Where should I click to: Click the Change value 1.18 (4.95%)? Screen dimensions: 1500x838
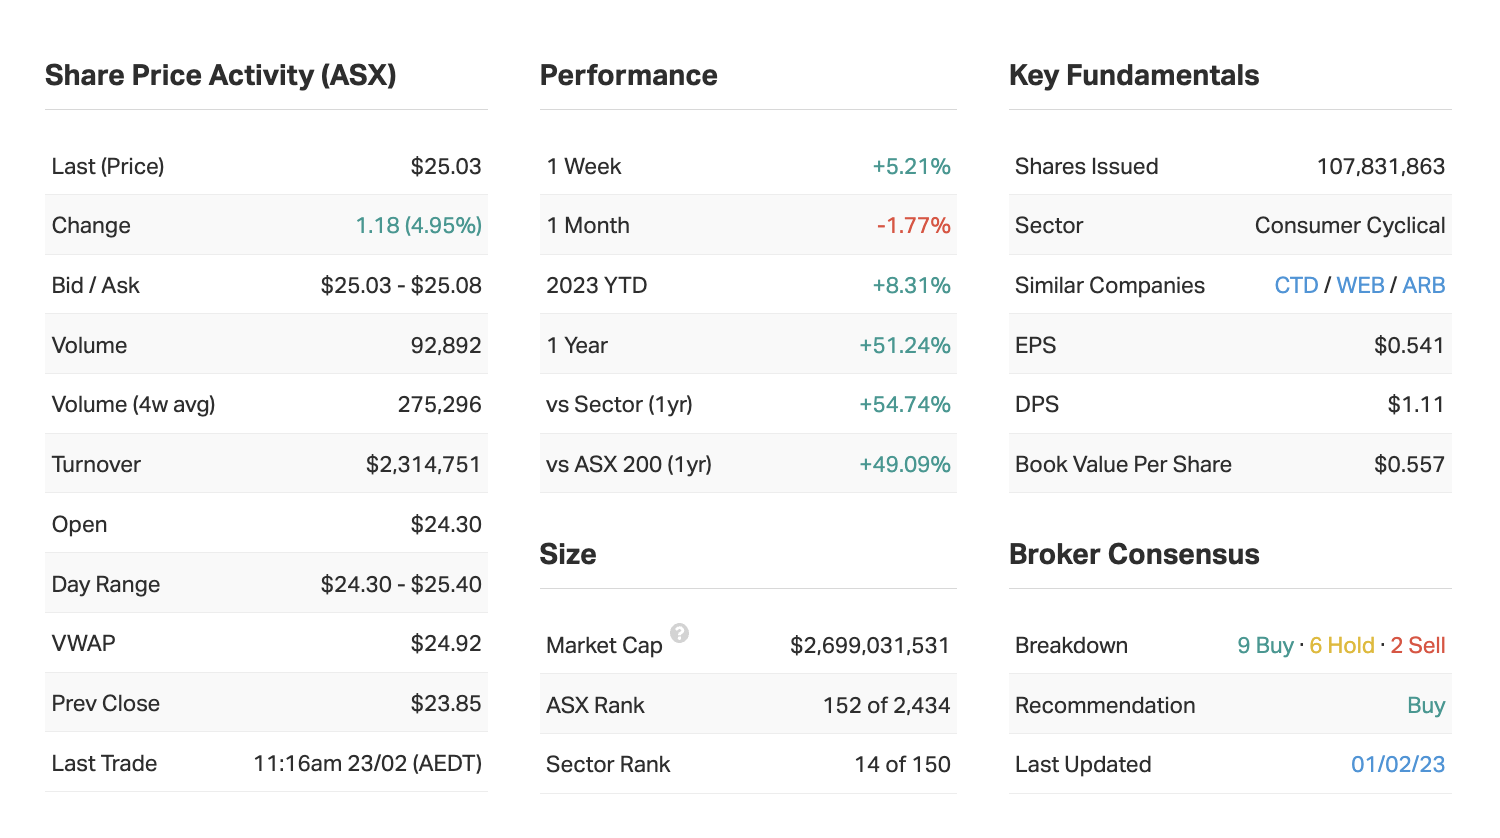click(x=418, y=225)
